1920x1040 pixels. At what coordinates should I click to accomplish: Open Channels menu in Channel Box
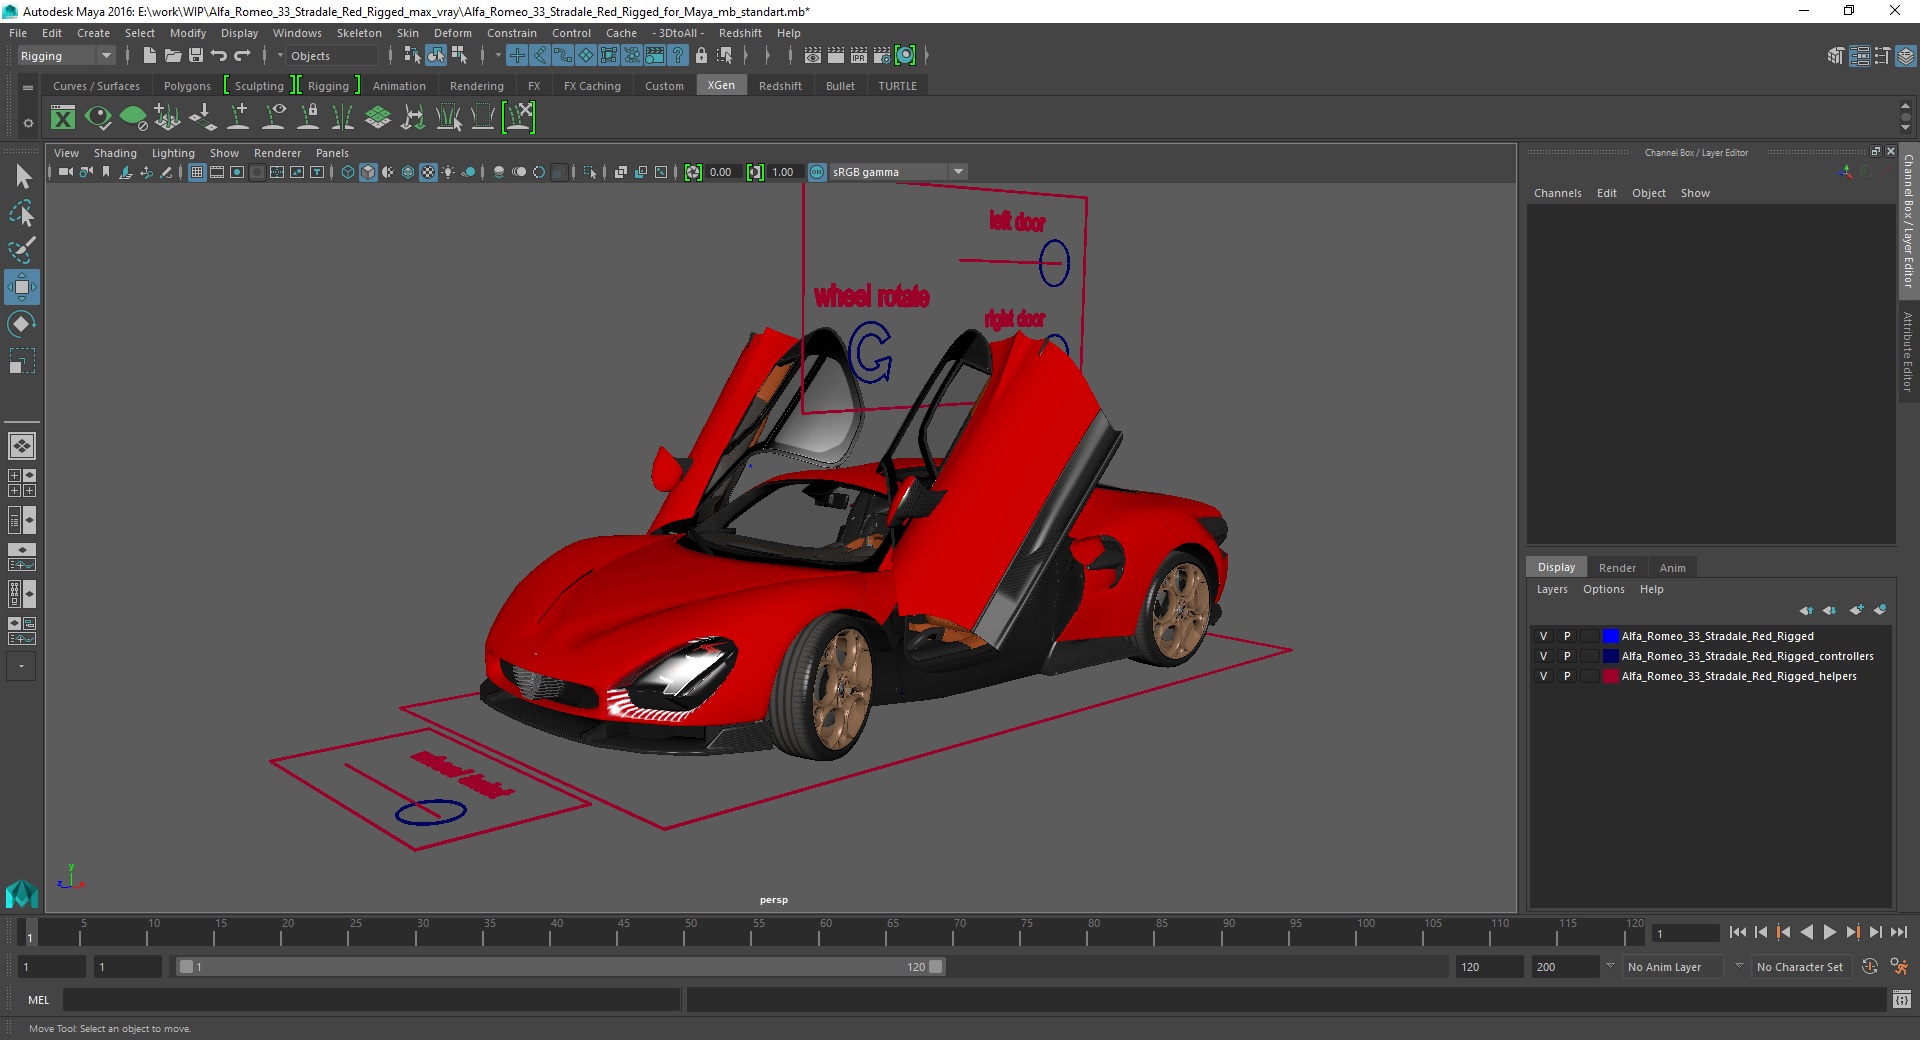(1557, 193)
